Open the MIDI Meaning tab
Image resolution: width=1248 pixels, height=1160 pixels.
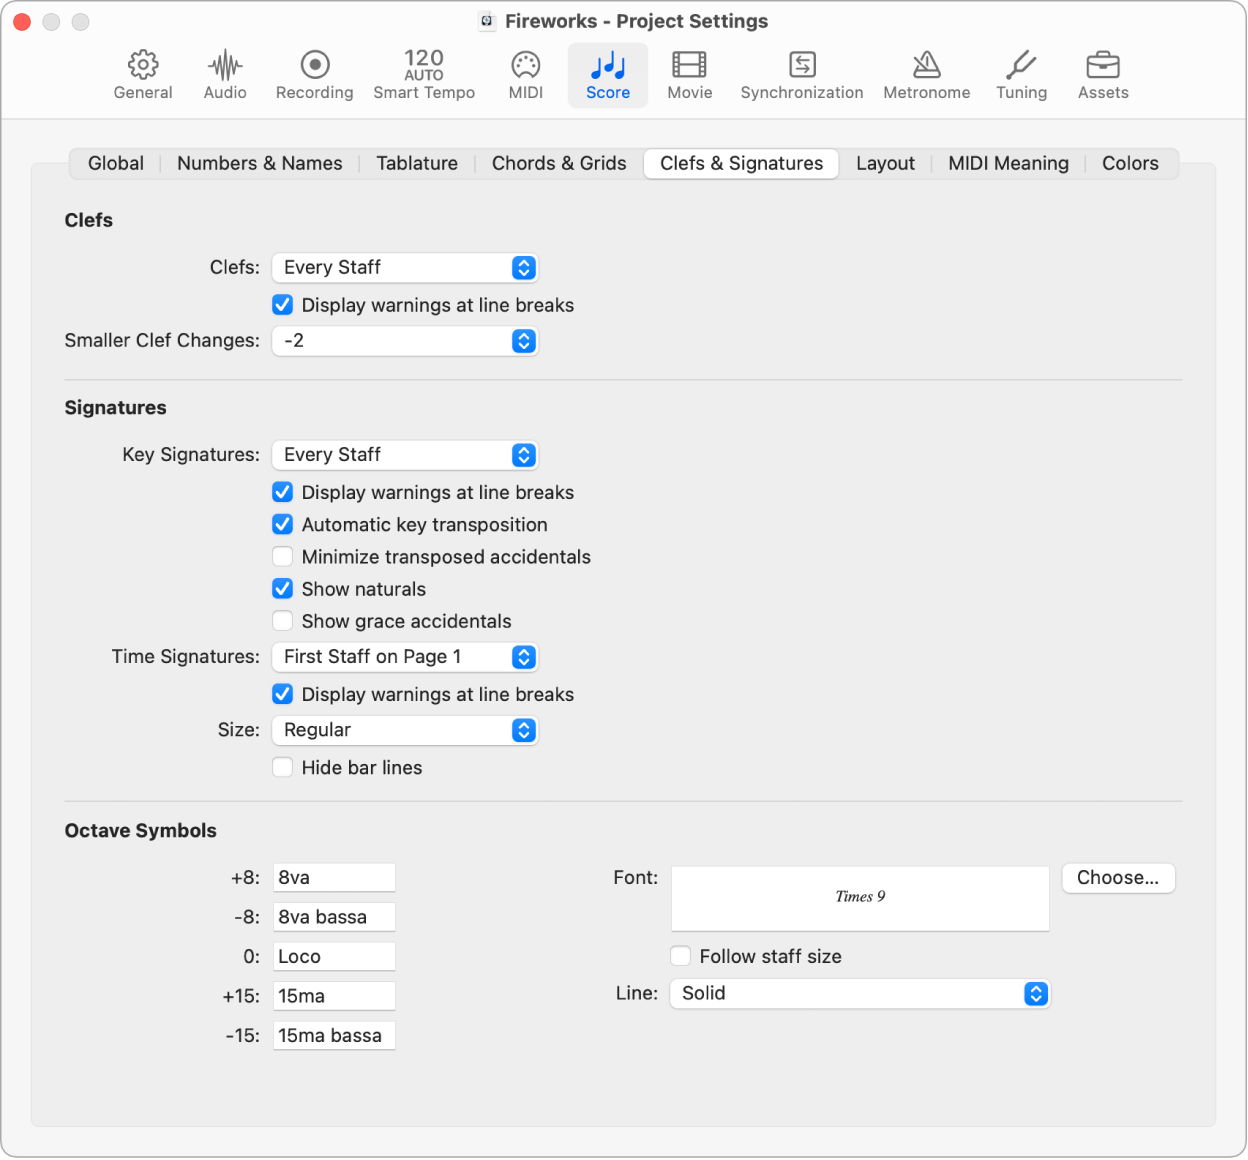[x=1008, y=163]
